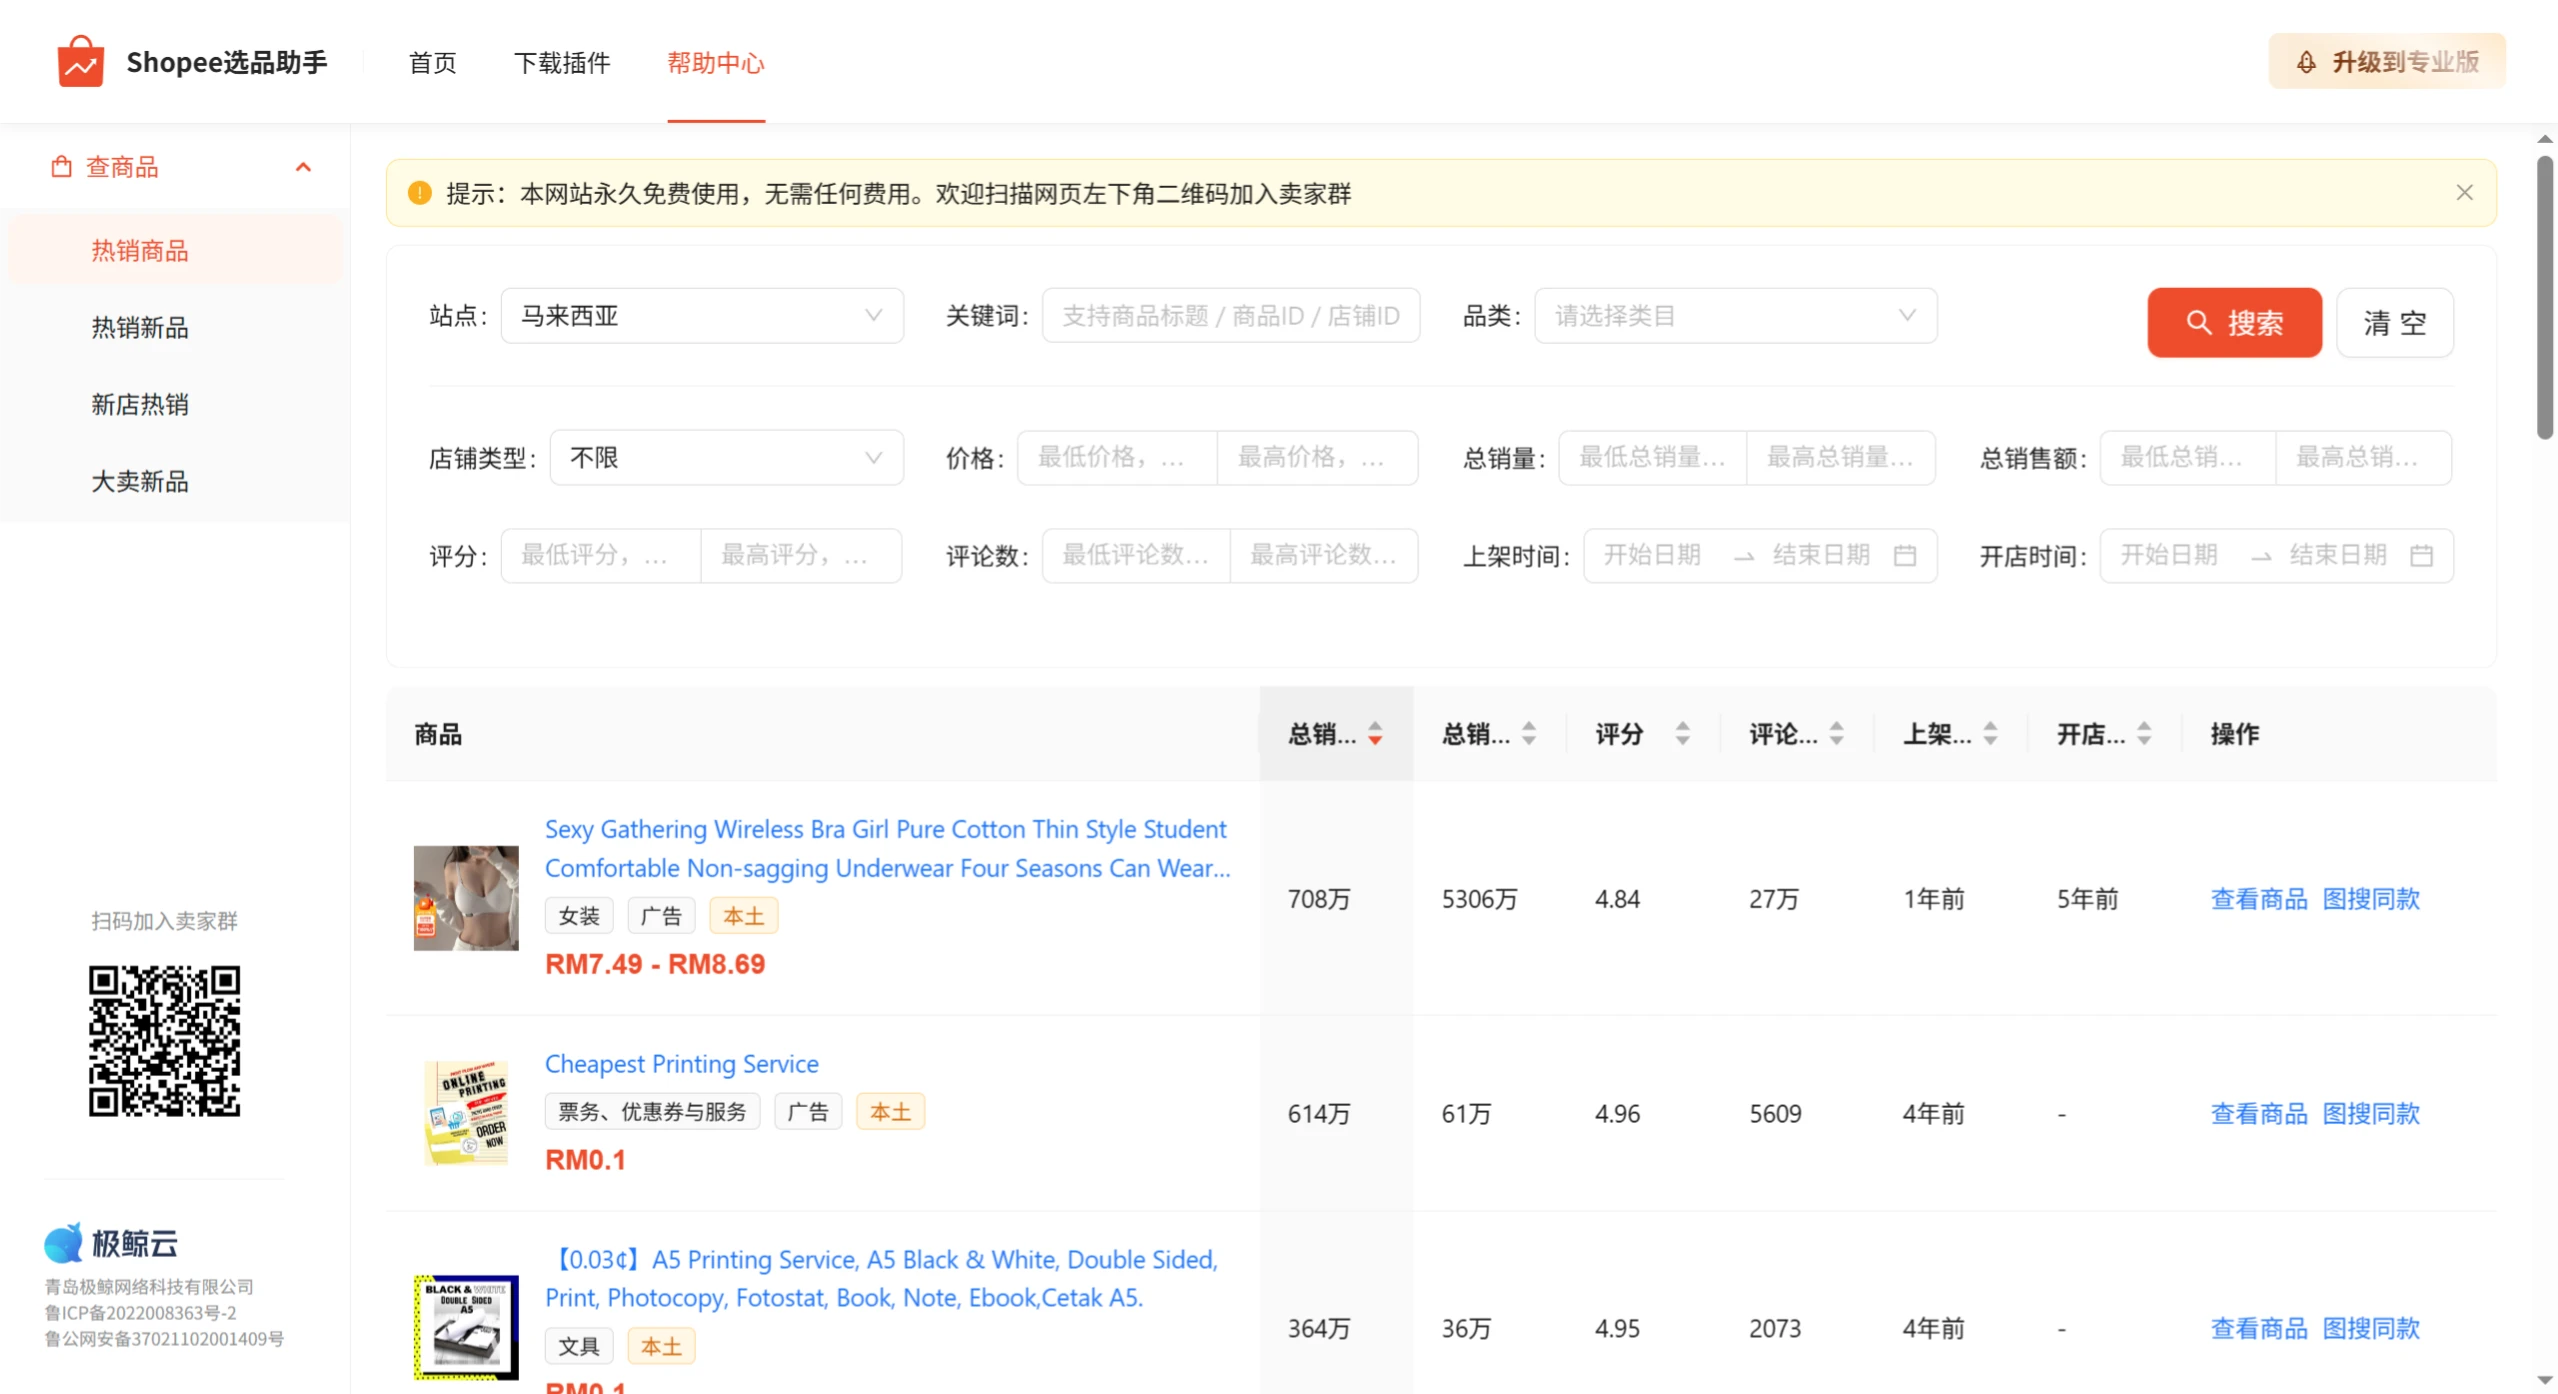The image size is (2558, 1394).
Task: Open the calendar picker for 开店时间 end date
Action: [x=2423, y=556]
